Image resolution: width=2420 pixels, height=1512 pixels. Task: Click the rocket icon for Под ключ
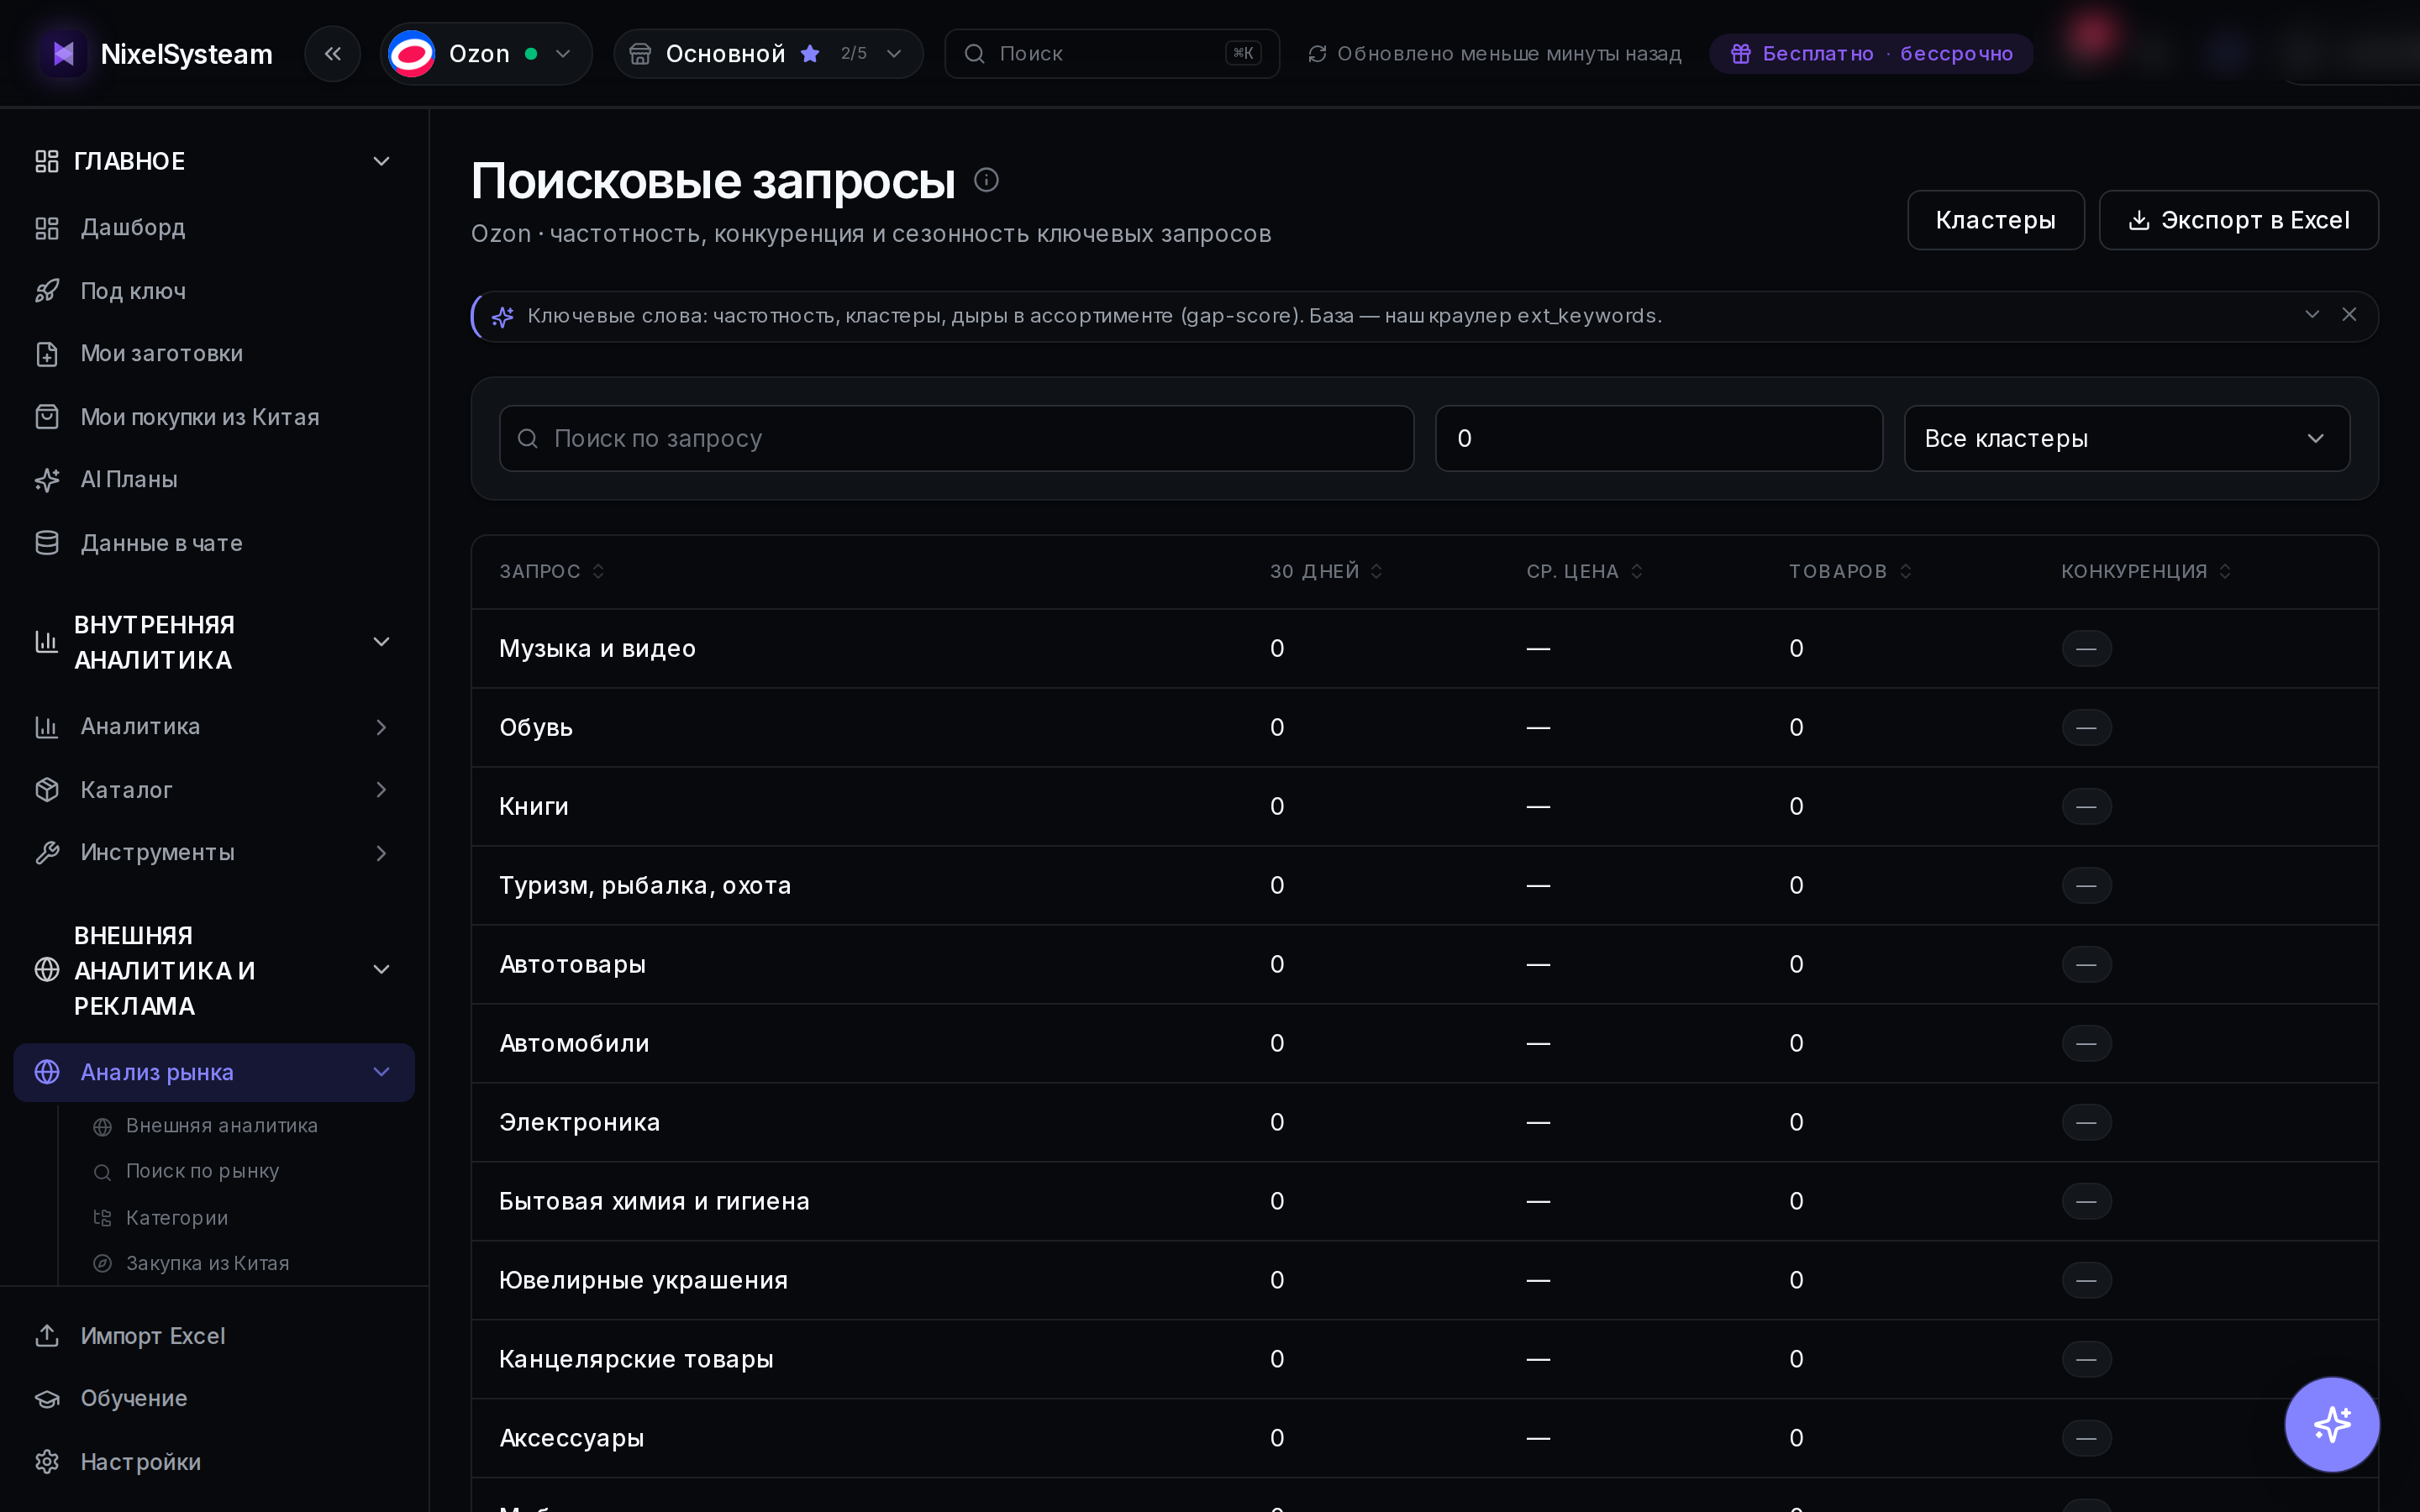47,291
